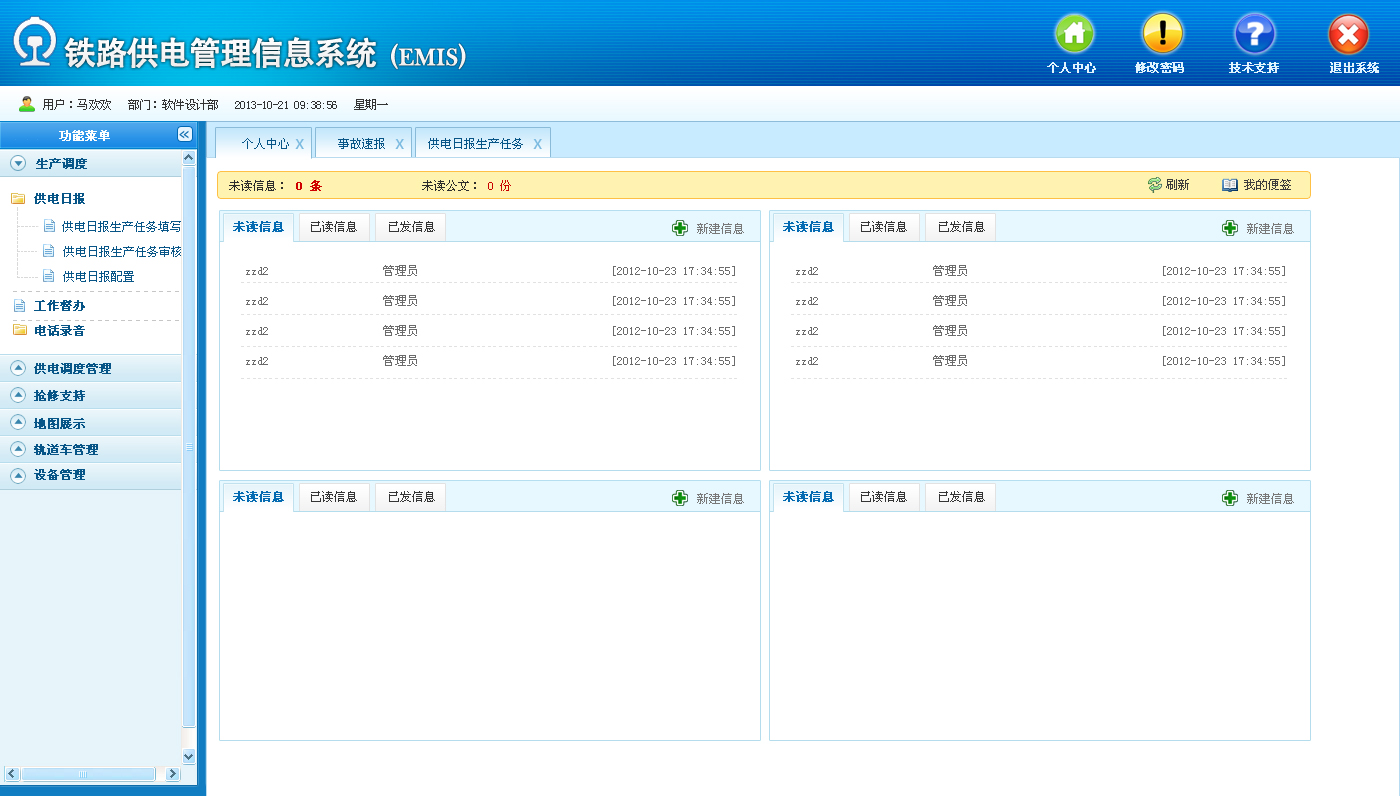Select 已发信息 tab in bottom-right panel
Viewport: 1400px width, 796px height.
coord(961,497)
